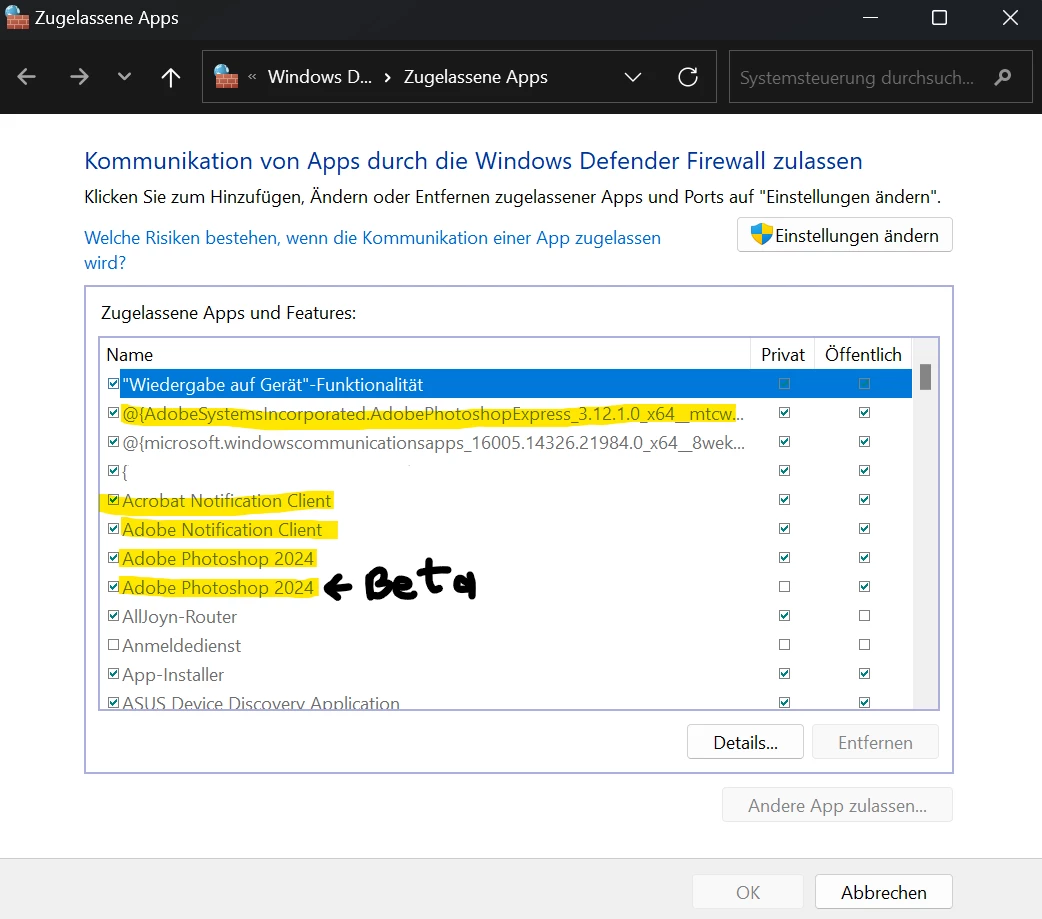Viewport: 1042px width, 919px height.
Task: Click the Windows D... breadcrumb
Action: click(x=320, y=77)
